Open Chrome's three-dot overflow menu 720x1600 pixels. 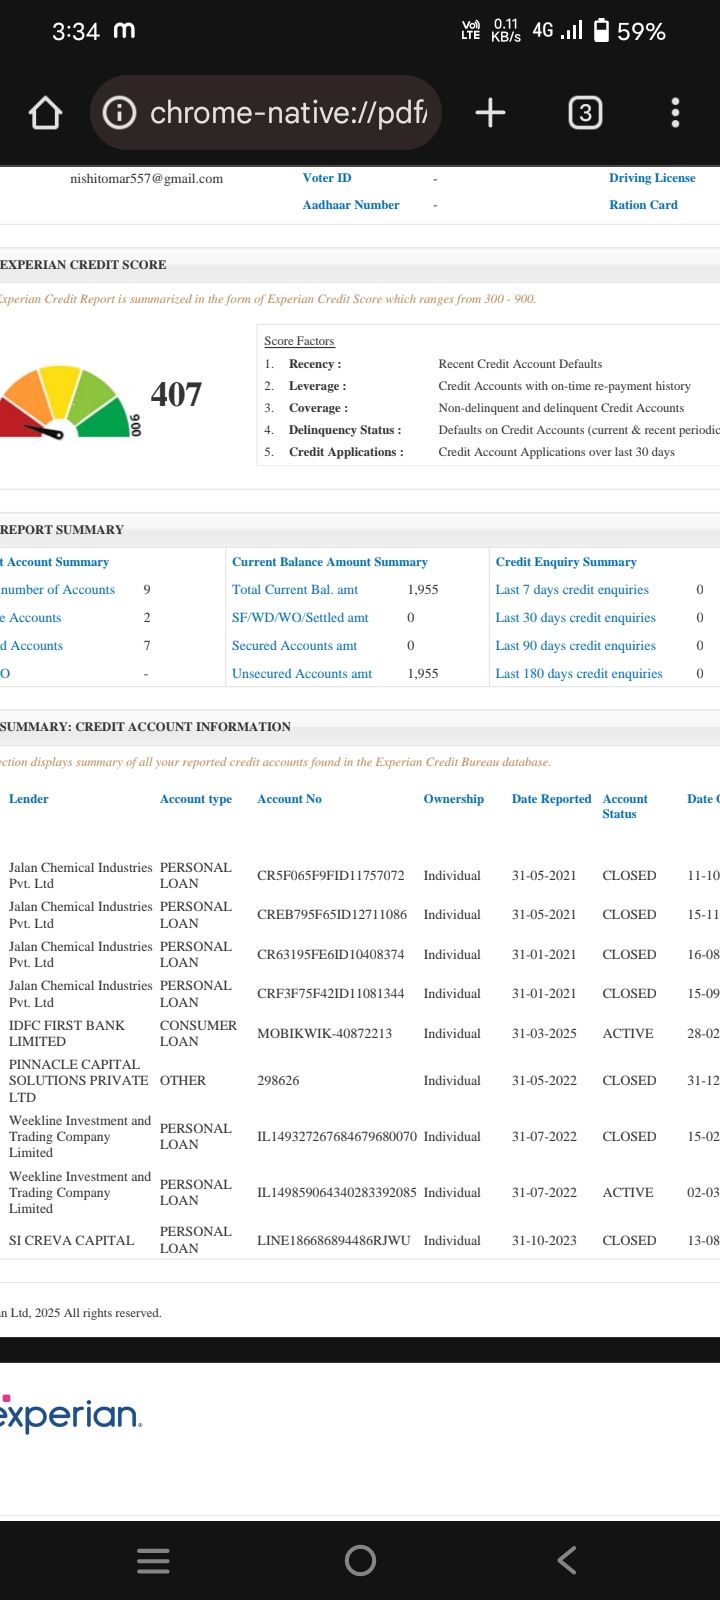pyautogui.click(x=675, y=113)
